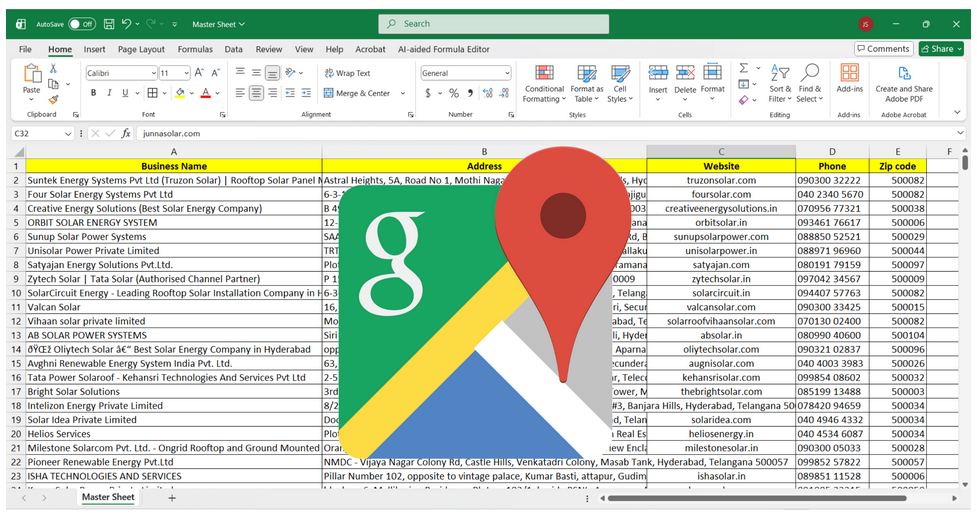
Task: Click Decrease Font Size icon
Action: click(x=216, y=73)
